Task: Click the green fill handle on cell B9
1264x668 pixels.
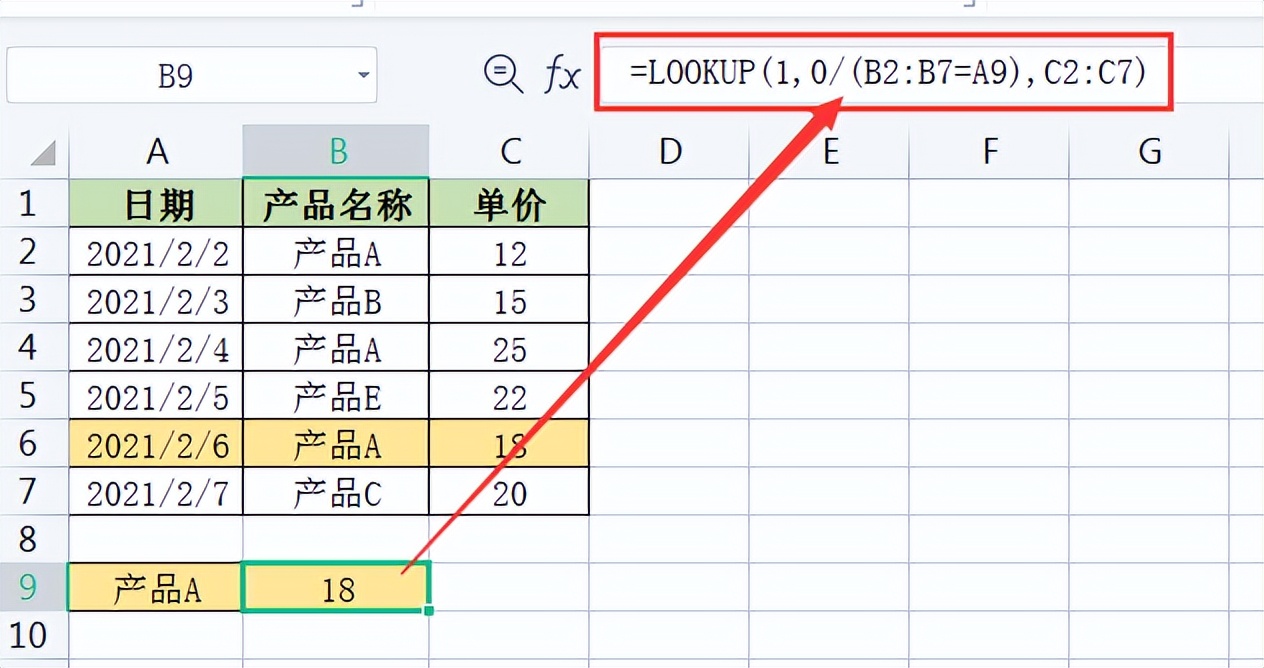Action: [428, 611]
